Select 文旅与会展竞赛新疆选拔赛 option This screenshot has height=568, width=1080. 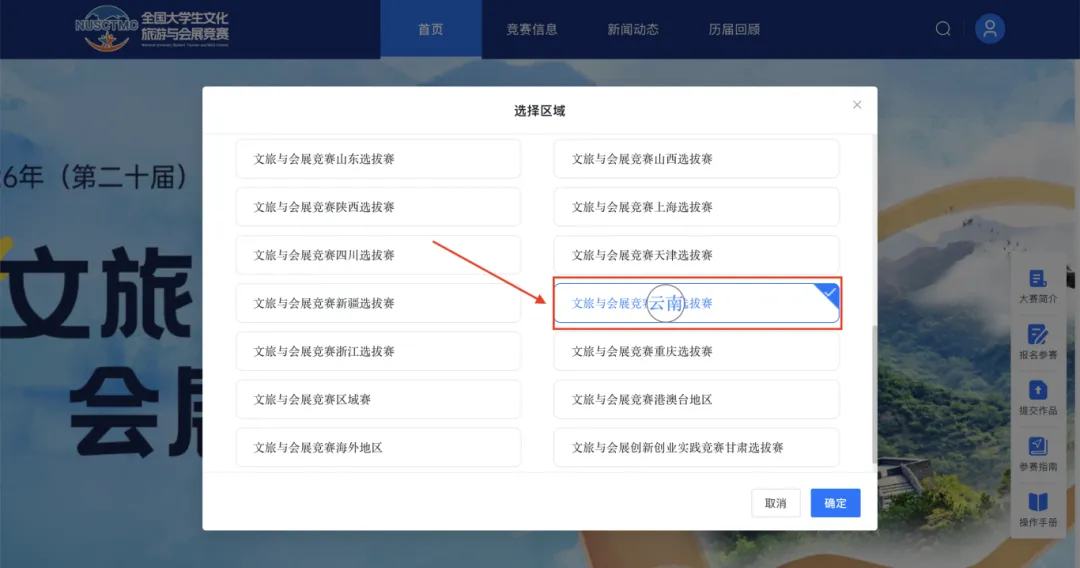[x=378, y=304]
